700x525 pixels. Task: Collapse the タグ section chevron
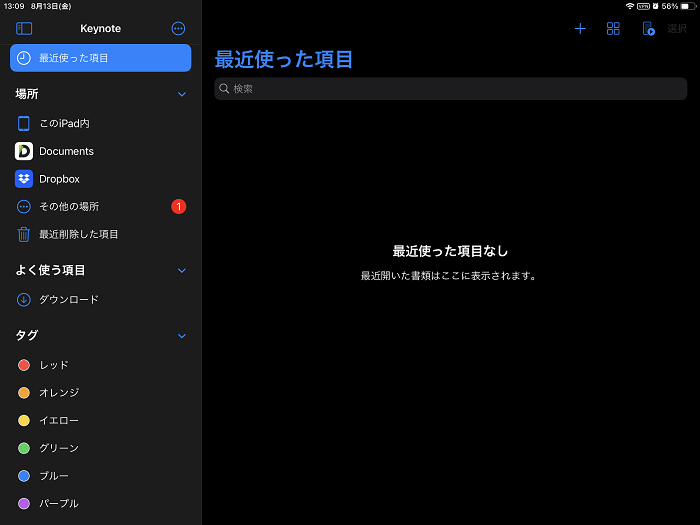182,336
